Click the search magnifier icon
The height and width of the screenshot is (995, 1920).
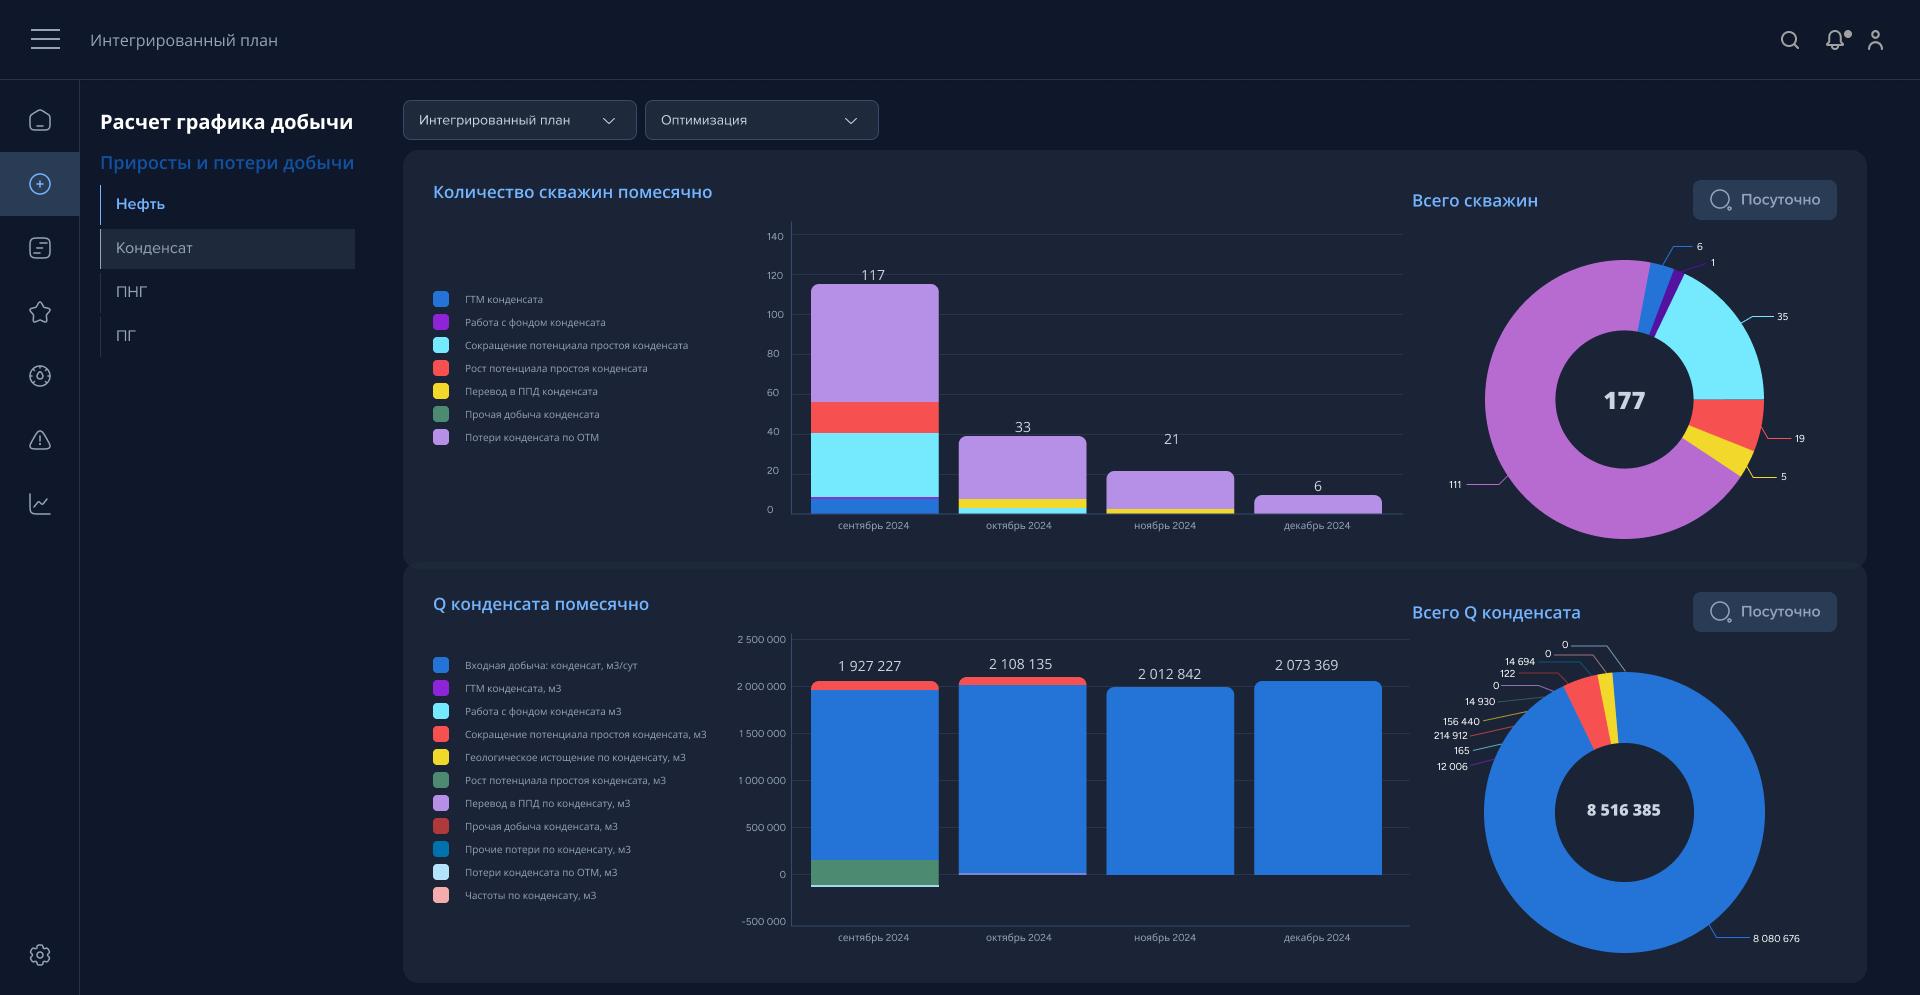[x=1790, y=40]
